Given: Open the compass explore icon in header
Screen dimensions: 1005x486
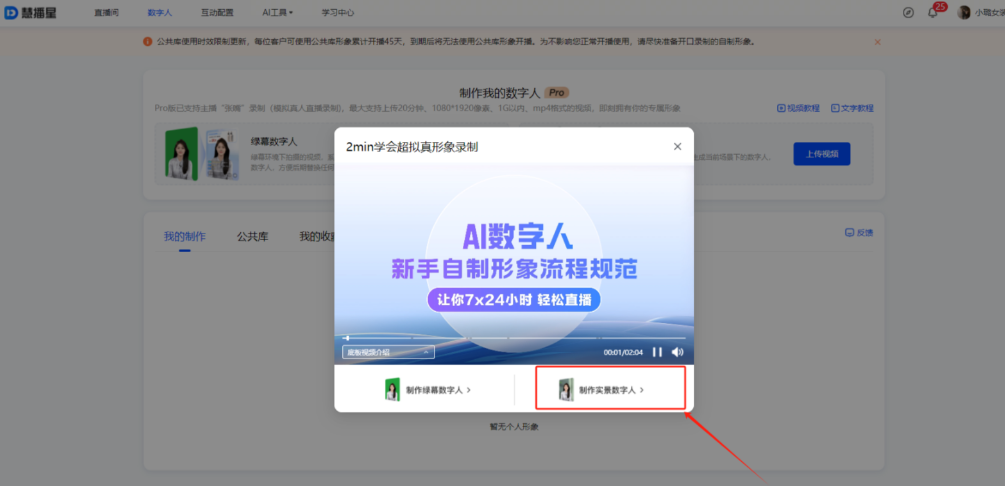Looking at the screenshot, I should (x=908, y=13).
